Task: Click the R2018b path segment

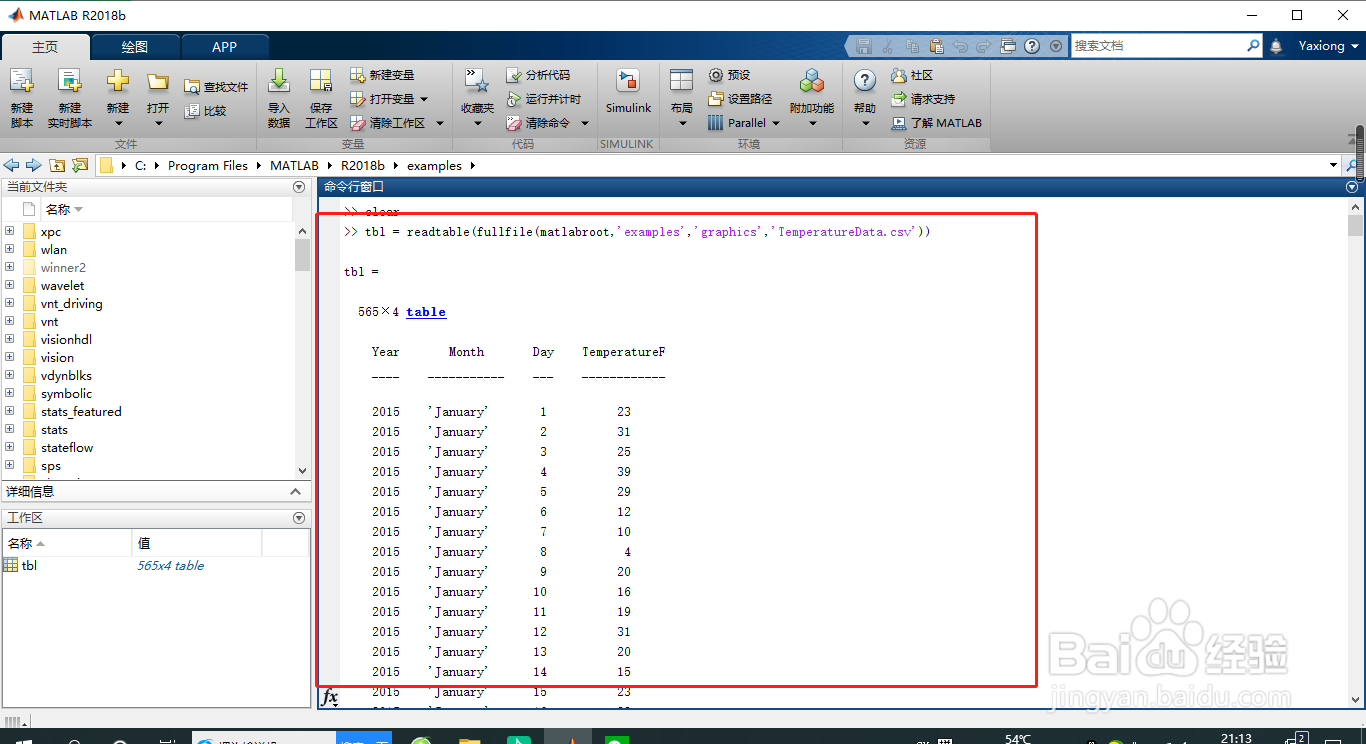Action: [362, 166]
